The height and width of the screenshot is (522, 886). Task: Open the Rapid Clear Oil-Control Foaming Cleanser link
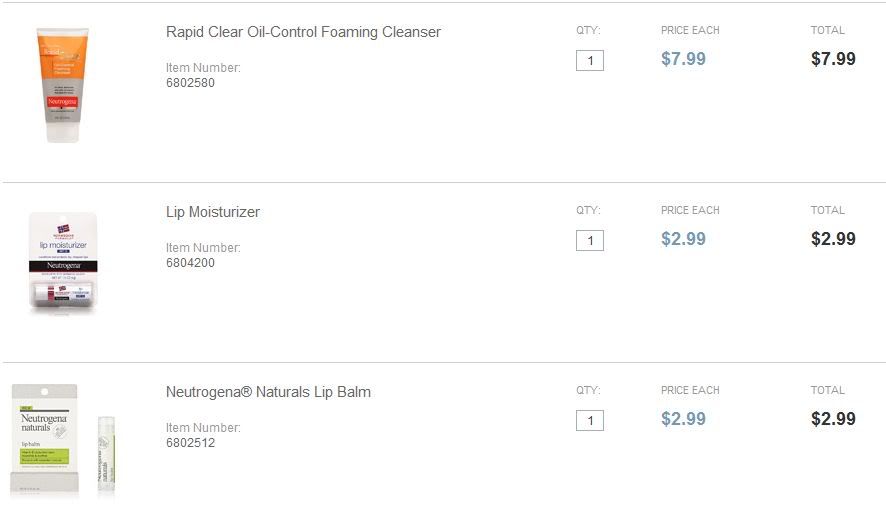303,32
